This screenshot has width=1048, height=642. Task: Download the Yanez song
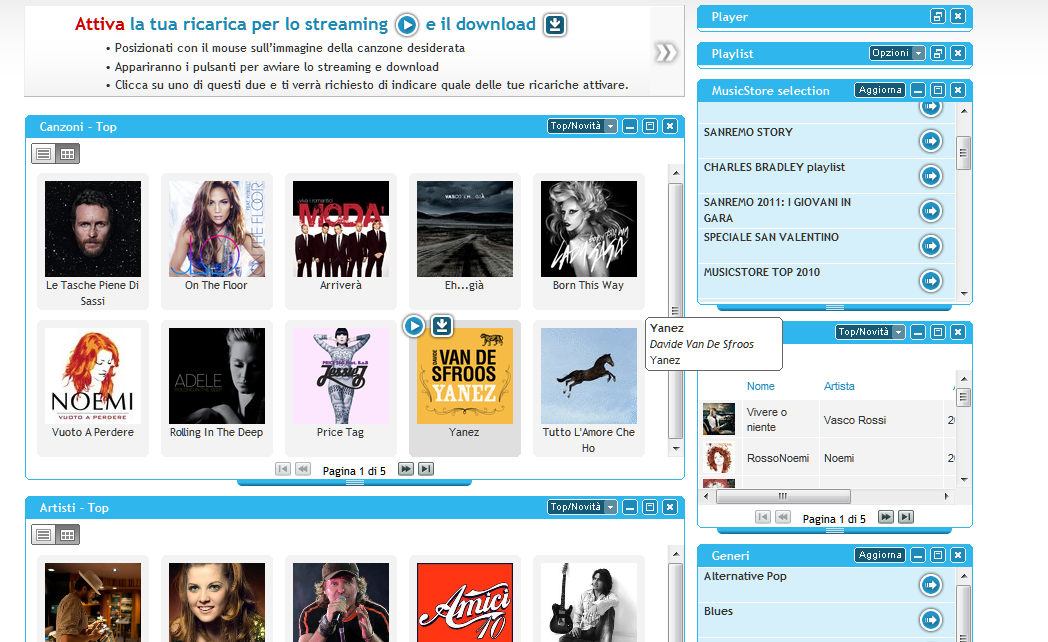pyautogui.click(x=441, y=325)
